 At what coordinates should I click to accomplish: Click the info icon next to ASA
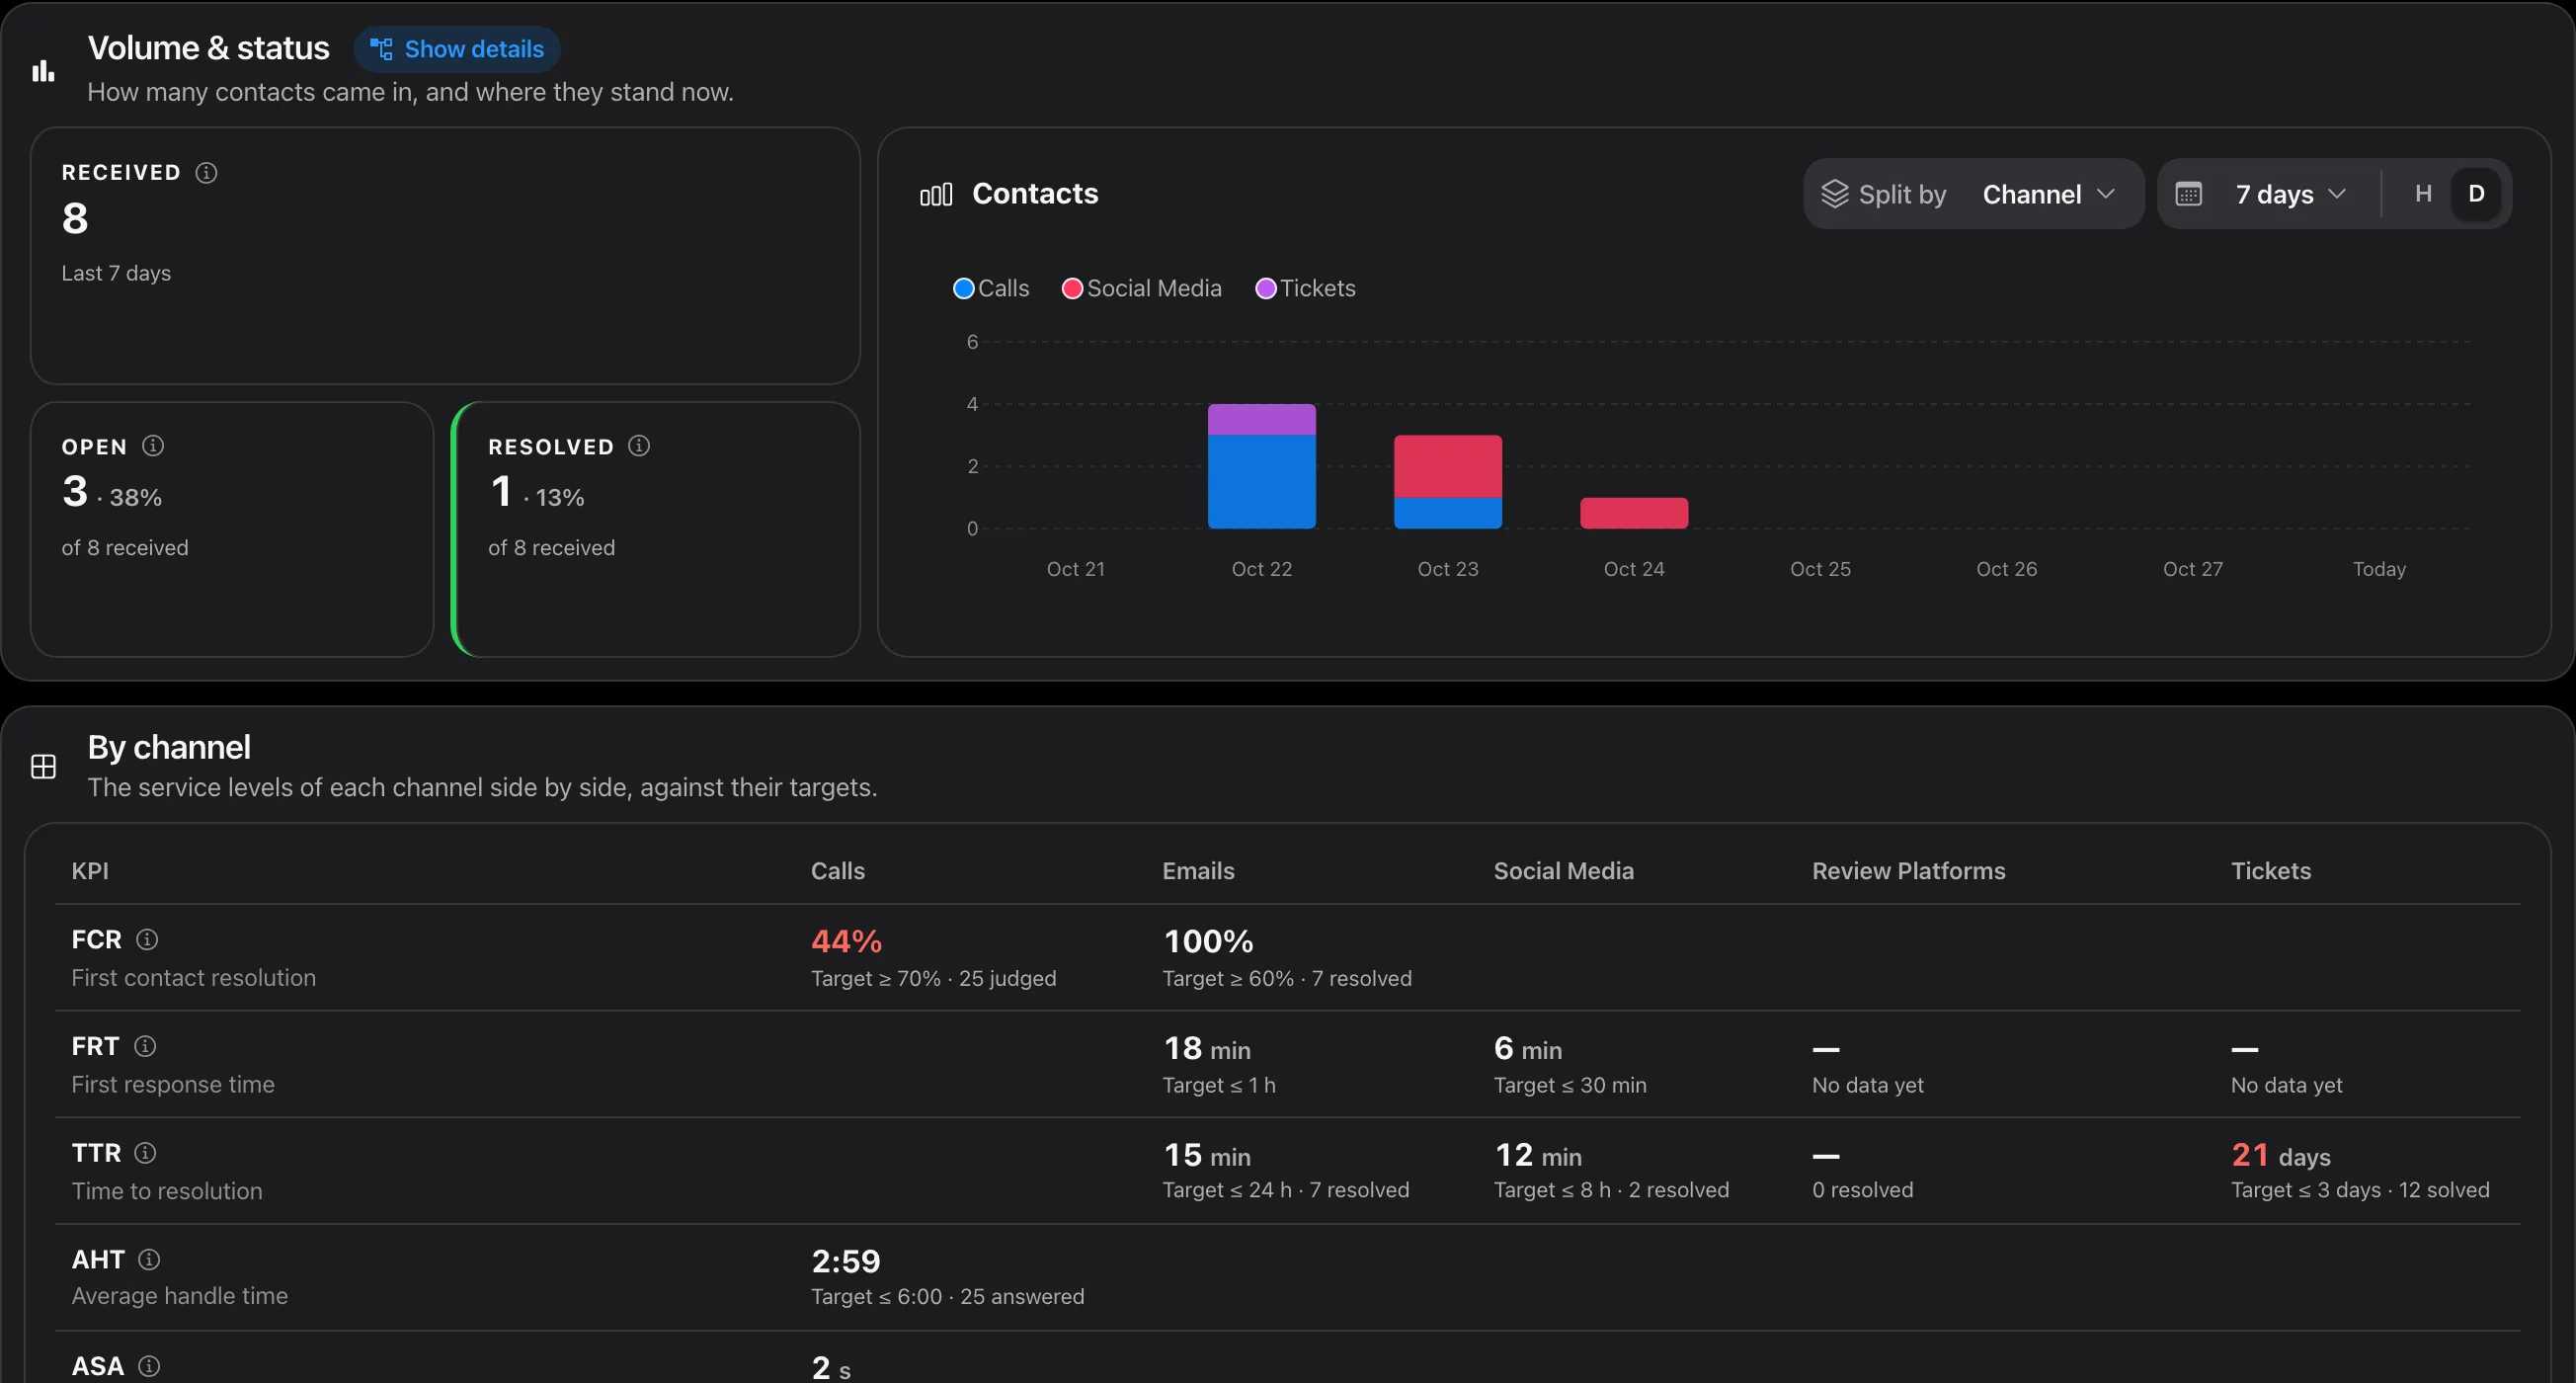point(149,1366)
